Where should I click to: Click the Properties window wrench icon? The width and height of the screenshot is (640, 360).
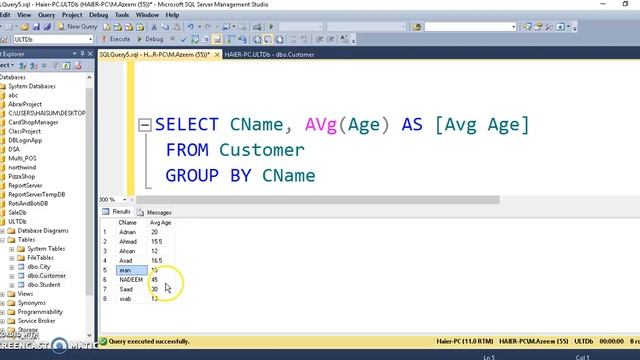(x=549, y=27)
